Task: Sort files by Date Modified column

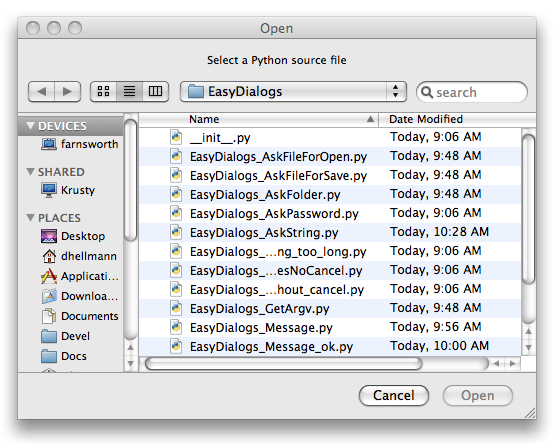Action: tap(457, 119)
